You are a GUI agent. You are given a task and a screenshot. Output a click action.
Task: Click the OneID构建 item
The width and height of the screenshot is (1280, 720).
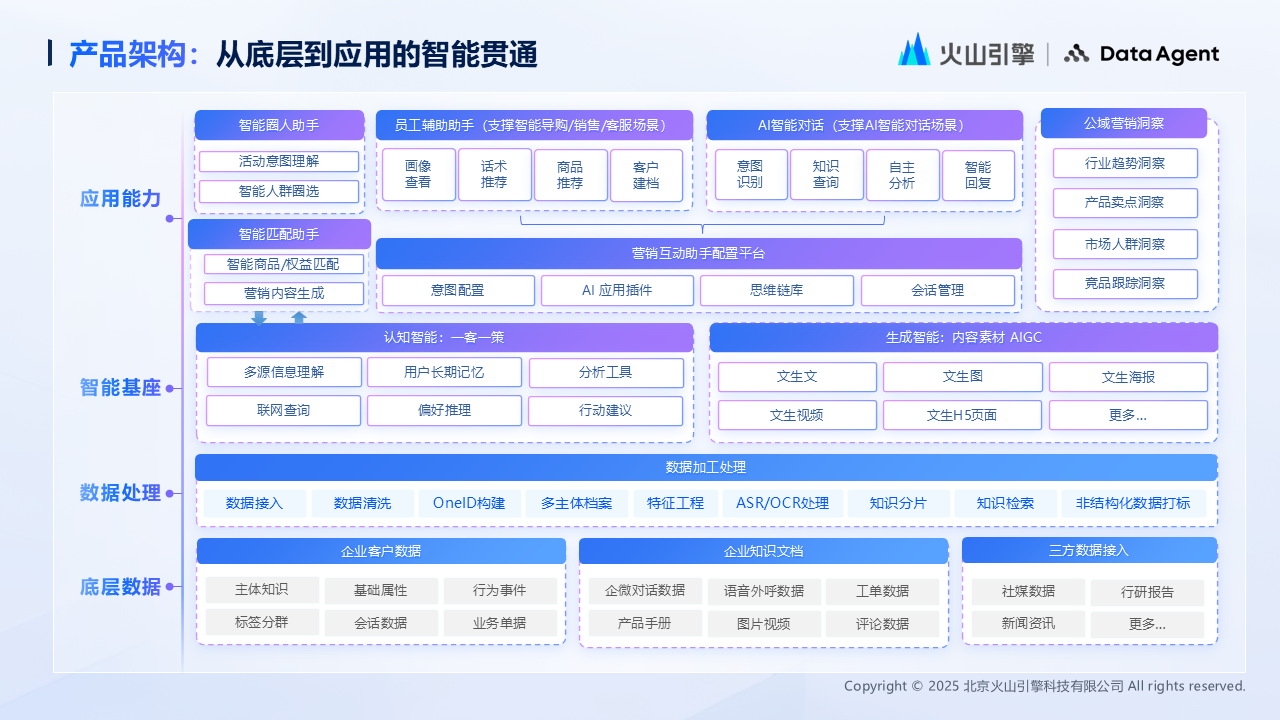[469, 503]
